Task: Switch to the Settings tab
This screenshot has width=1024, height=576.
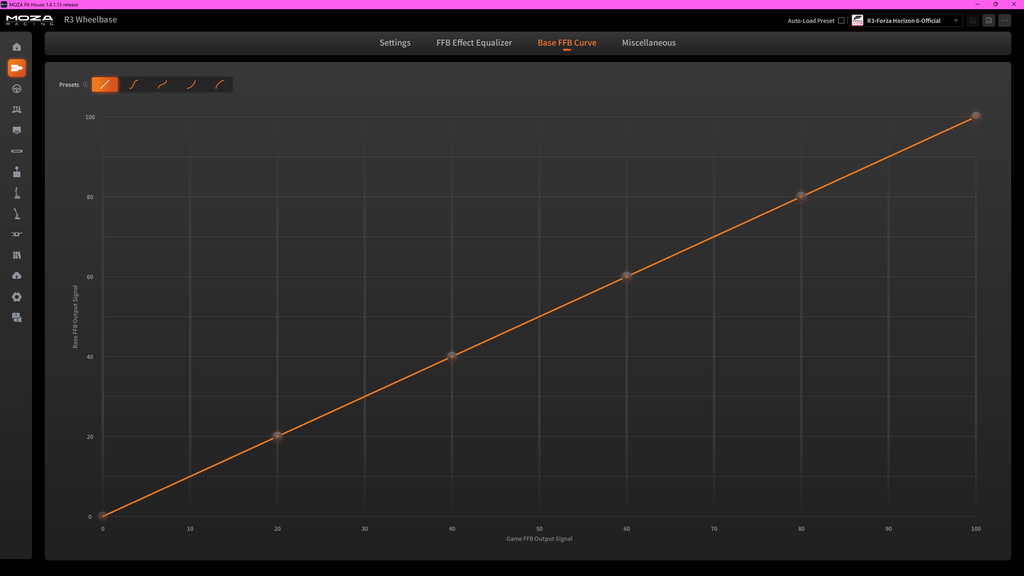Action: tap(395, 43)
